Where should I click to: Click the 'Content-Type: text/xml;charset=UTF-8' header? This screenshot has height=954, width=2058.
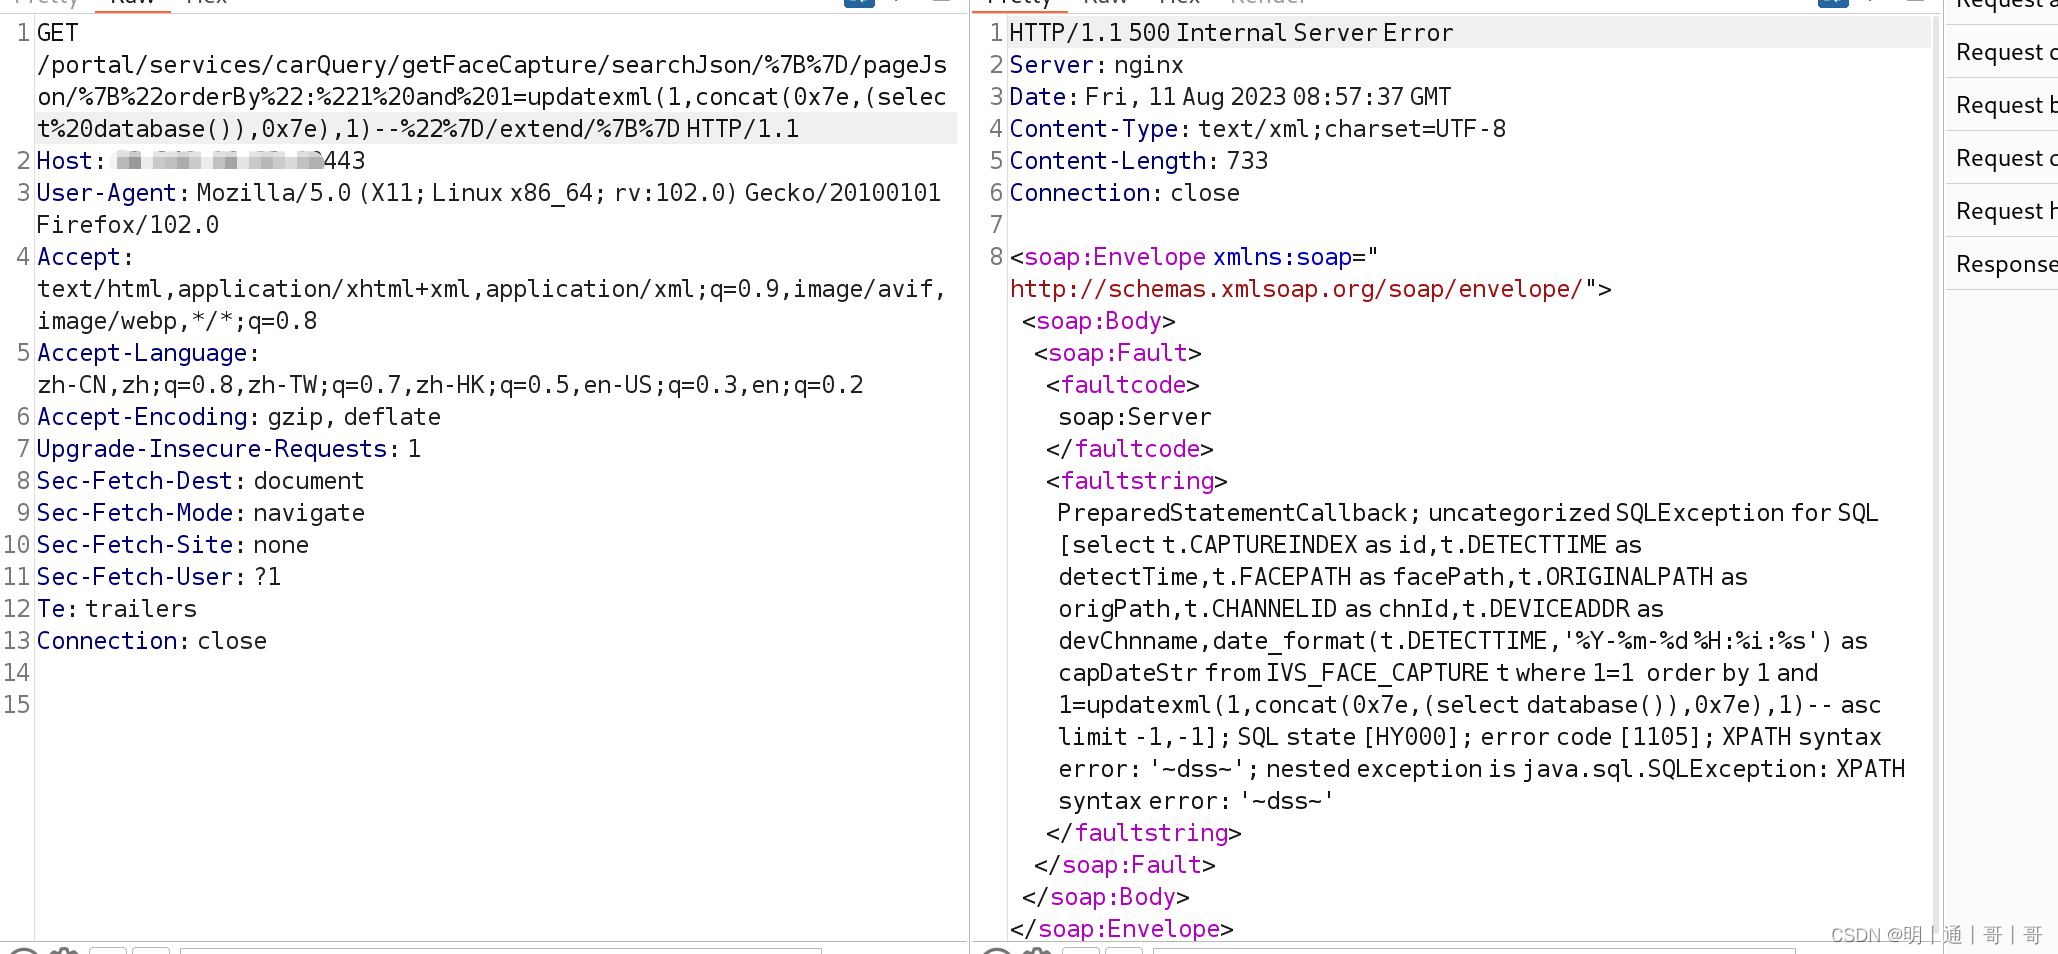pos(1258,129)
